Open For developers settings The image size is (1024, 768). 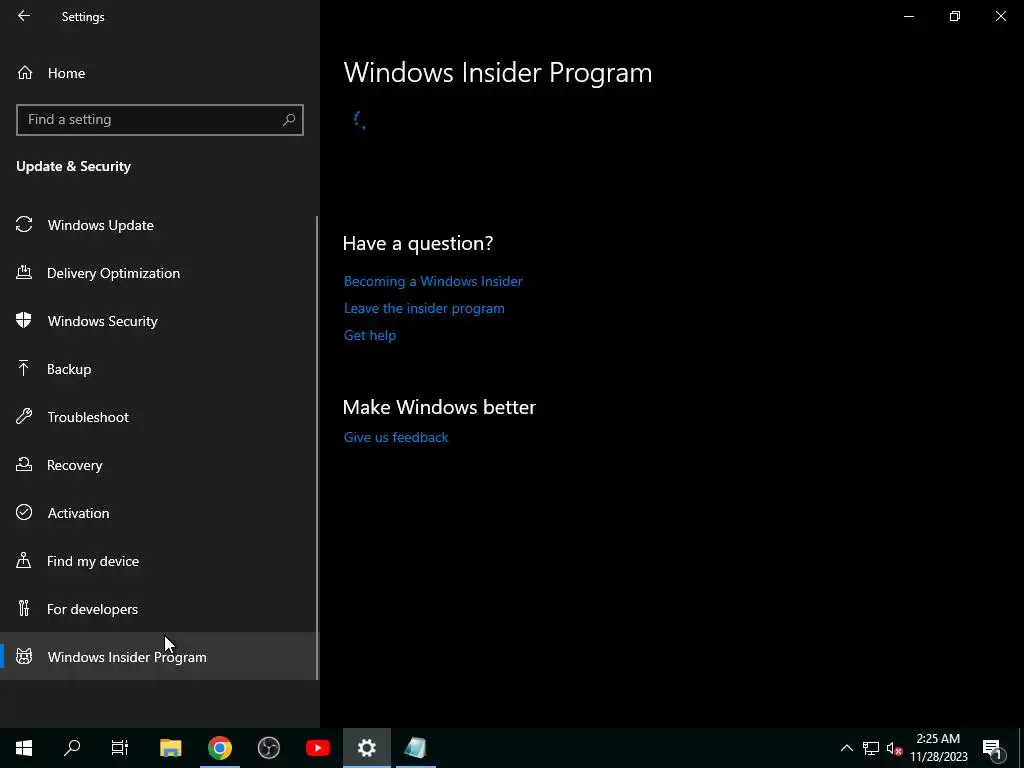click(158, 609)
